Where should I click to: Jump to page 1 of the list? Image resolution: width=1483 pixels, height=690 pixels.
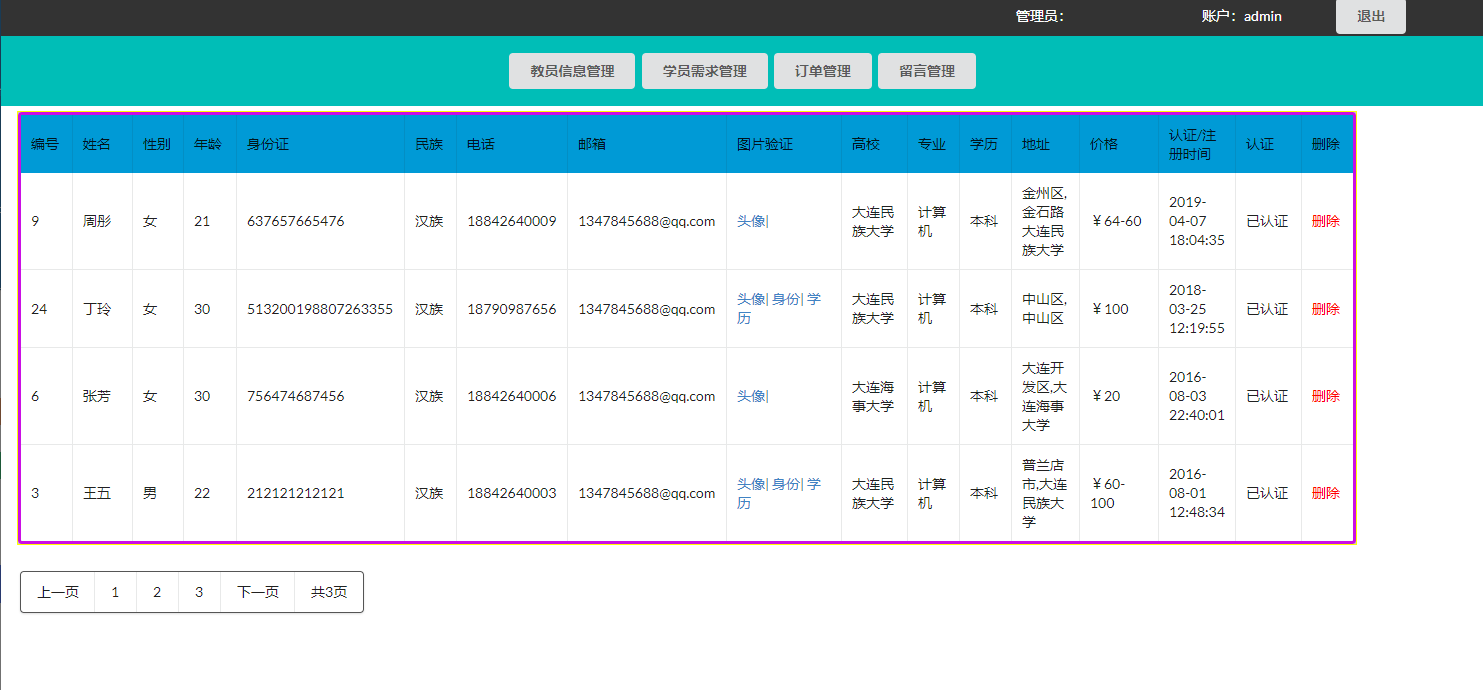click(x=114, y=591)
